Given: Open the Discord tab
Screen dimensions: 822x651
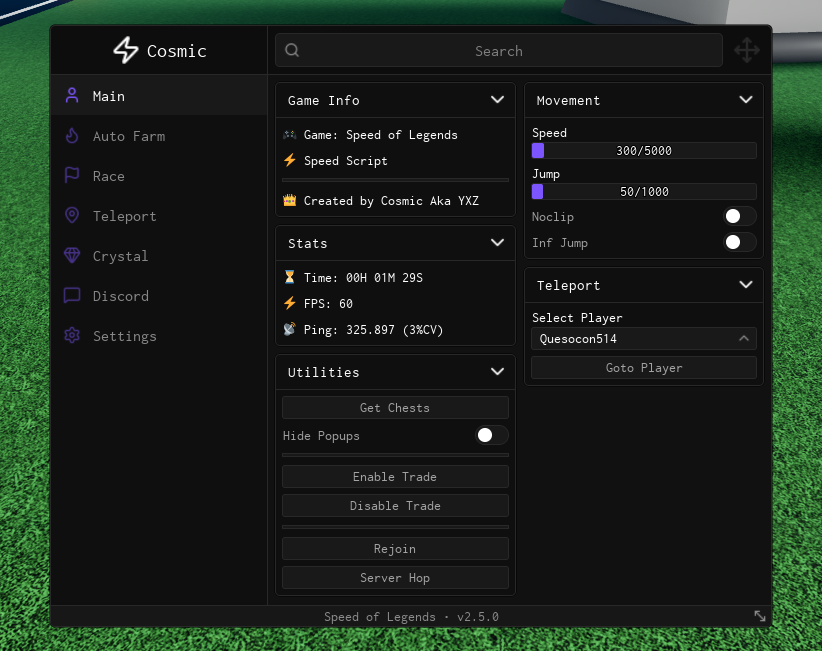Looking at the screenshot, I should 159,296.
